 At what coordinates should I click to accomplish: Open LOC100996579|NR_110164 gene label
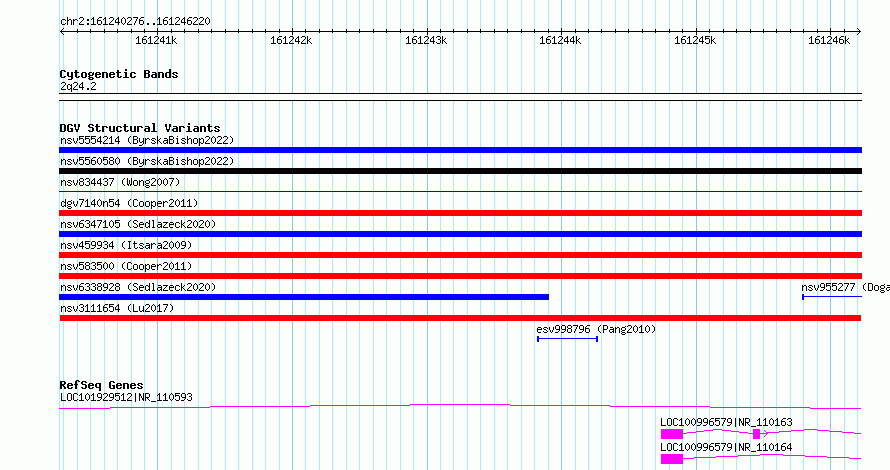click(726, 447)
